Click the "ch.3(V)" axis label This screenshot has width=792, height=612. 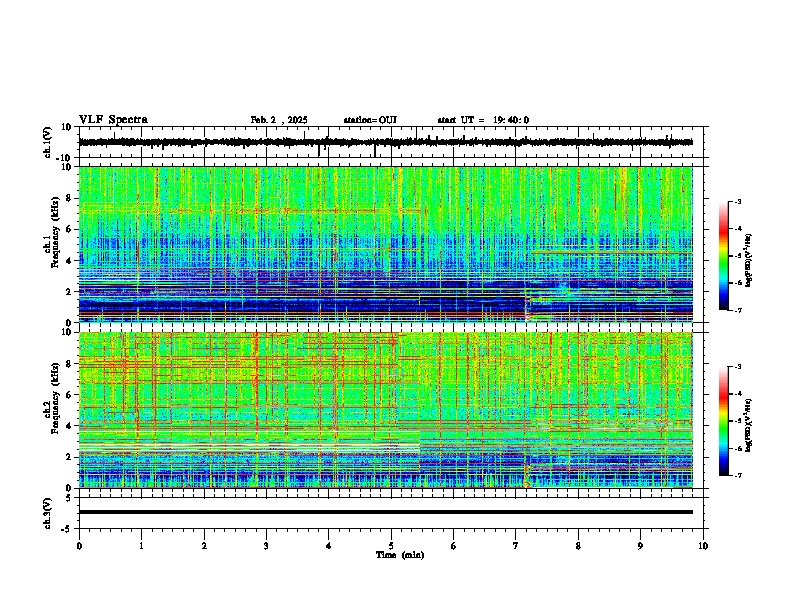tap(48, 513)
